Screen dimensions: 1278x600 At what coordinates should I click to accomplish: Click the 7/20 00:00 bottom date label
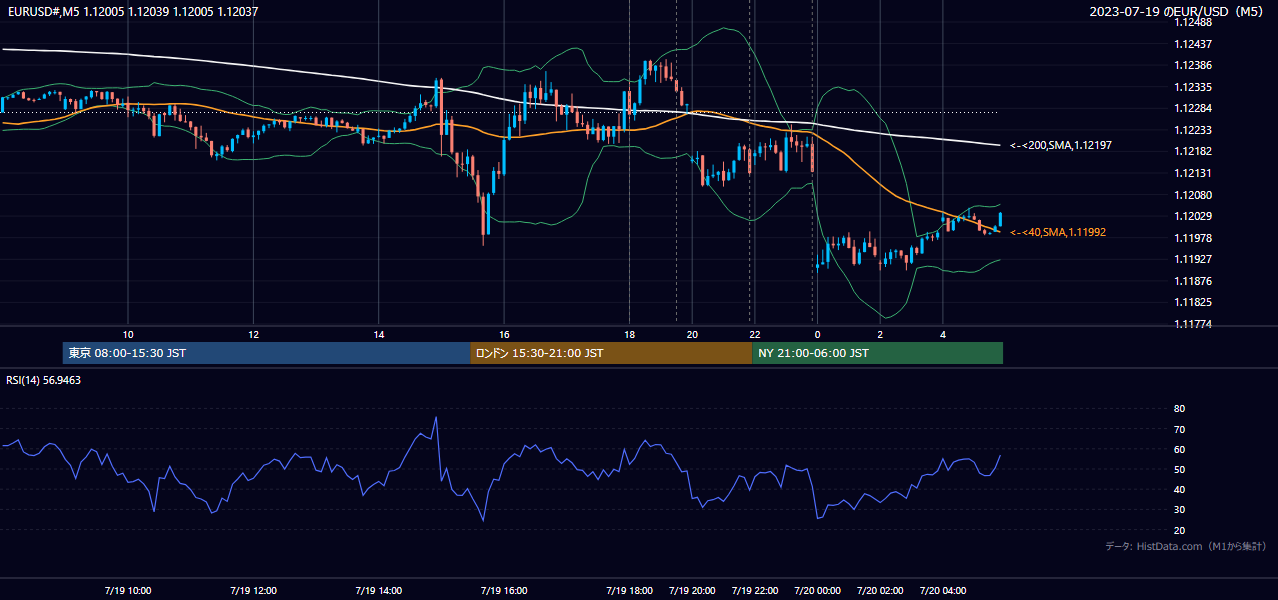click(817, 591)
